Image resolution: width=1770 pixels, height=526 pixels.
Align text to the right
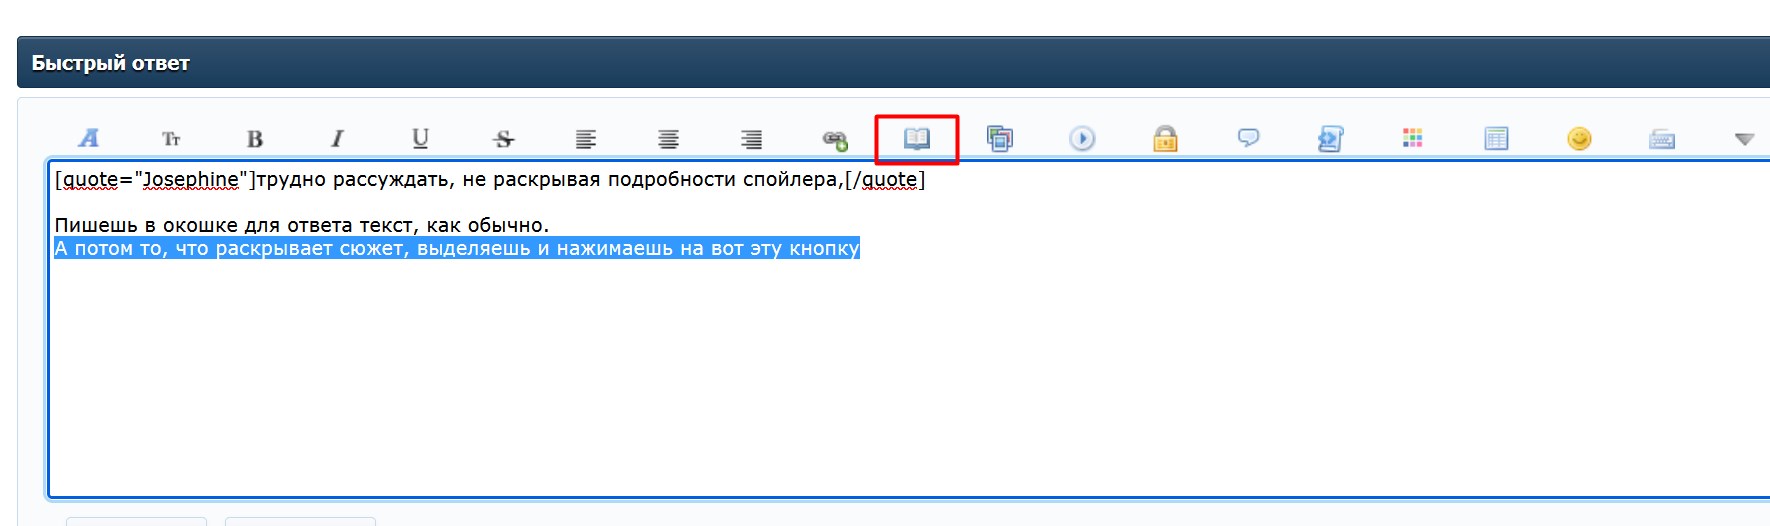[752, 139]
